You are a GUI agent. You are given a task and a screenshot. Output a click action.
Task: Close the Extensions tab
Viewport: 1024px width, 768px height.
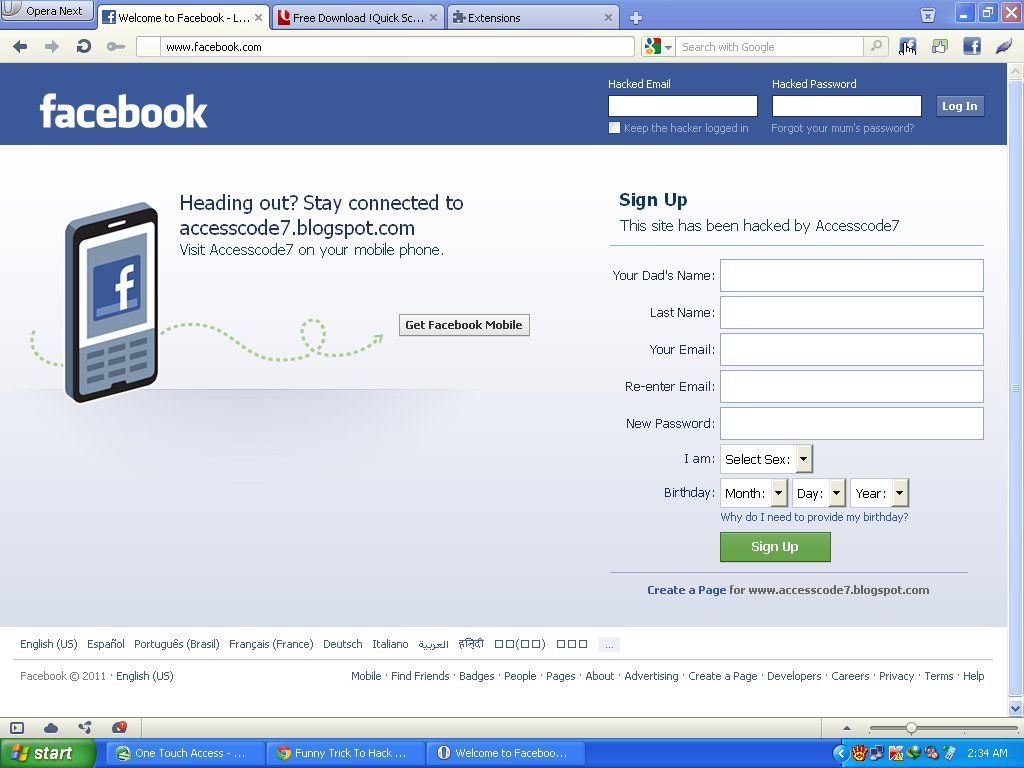[608, 18]
